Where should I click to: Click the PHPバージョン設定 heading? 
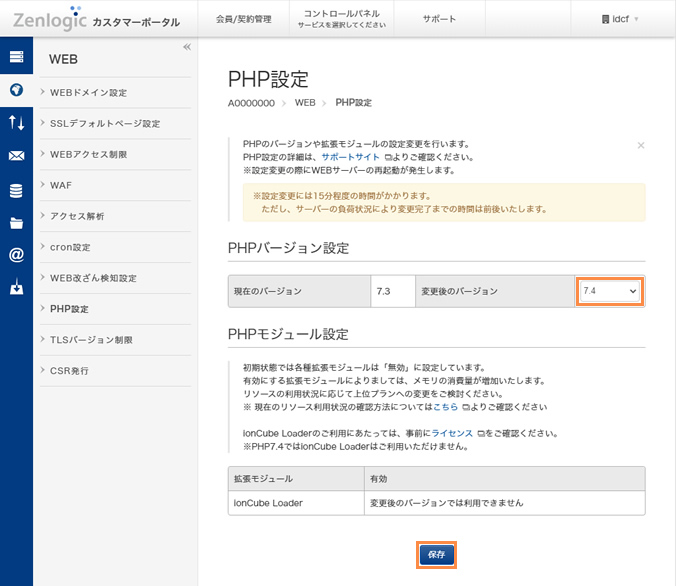click(288, 248)
